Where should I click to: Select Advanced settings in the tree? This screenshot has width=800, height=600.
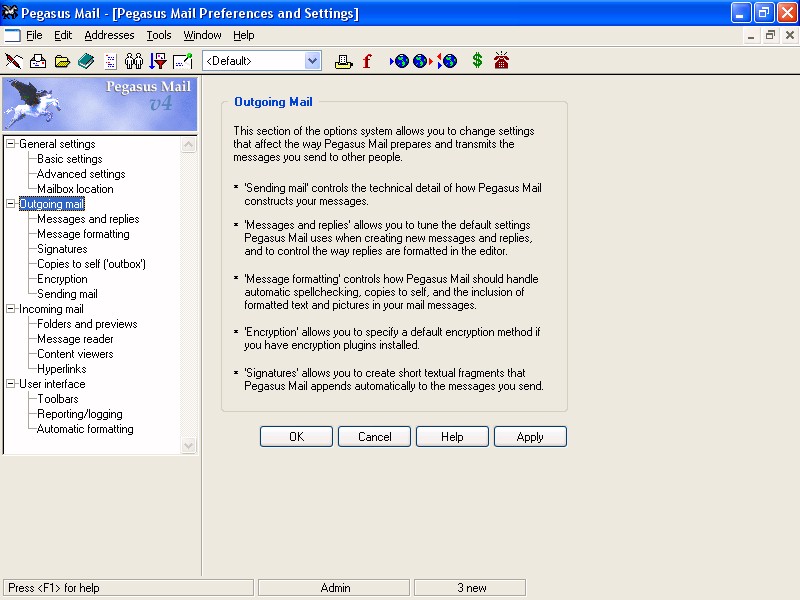[81, 174]
